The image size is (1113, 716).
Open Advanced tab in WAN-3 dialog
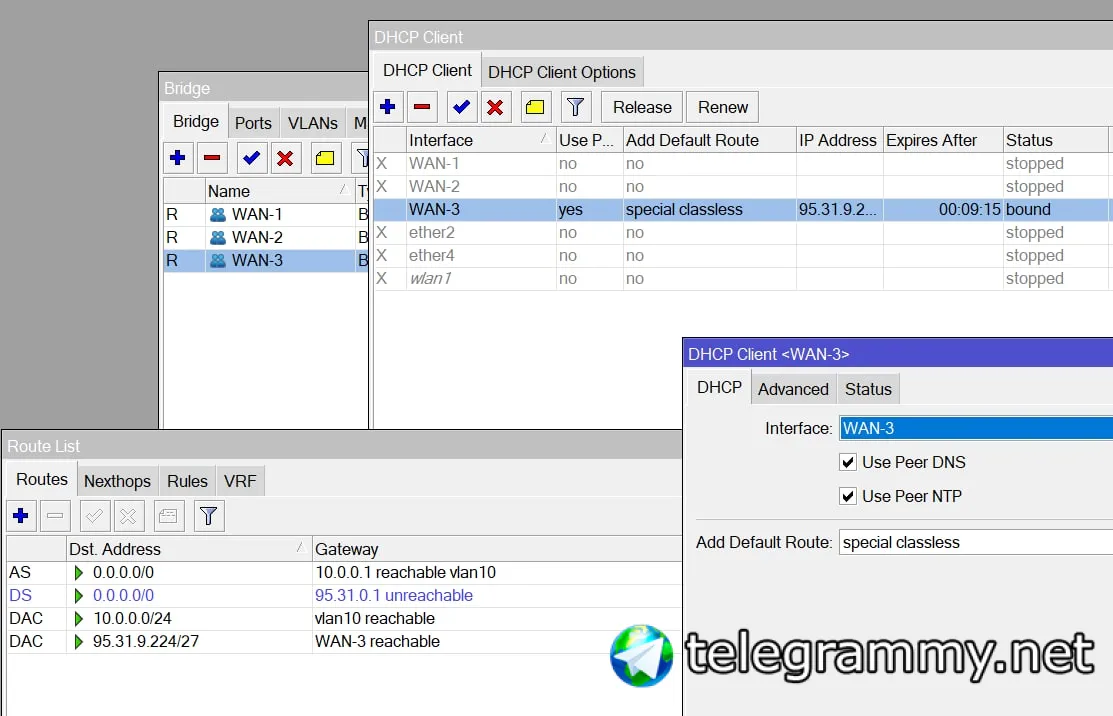793,390
